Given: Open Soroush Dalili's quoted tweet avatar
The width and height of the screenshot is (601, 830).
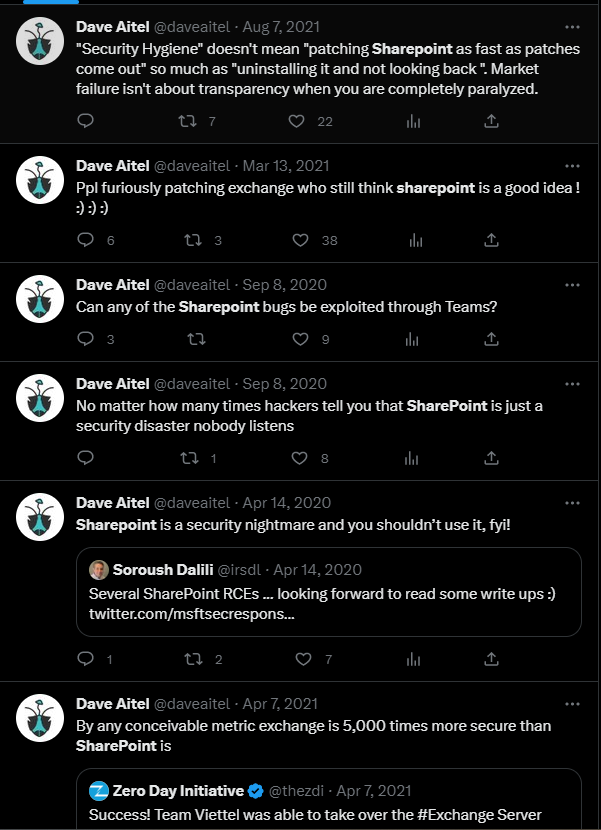Looking at the screenshot, I should pyautogui.click(x=99, y=570).
